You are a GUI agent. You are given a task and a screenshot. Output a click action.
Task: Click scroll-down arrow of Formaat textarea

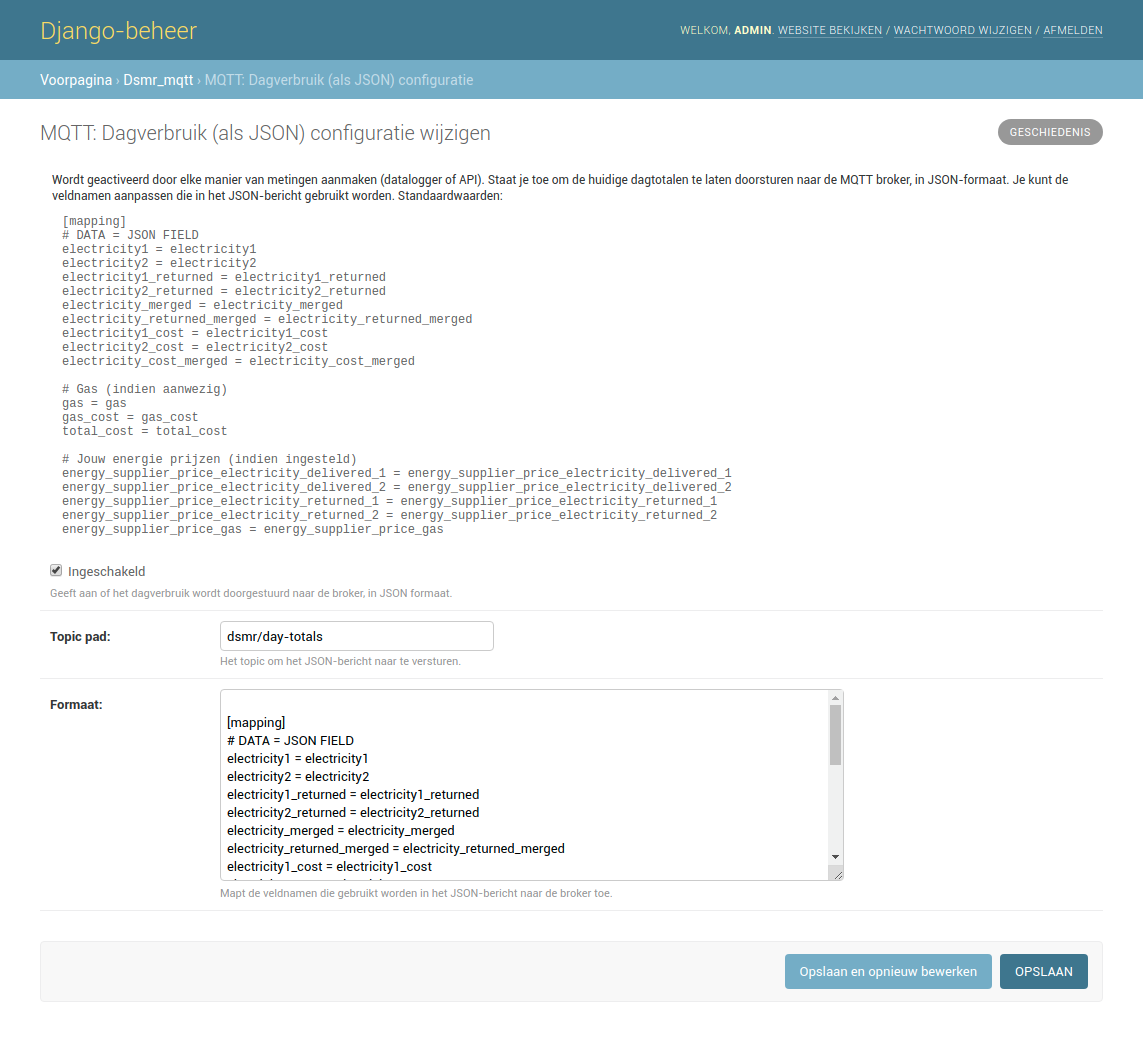point(835,857)
